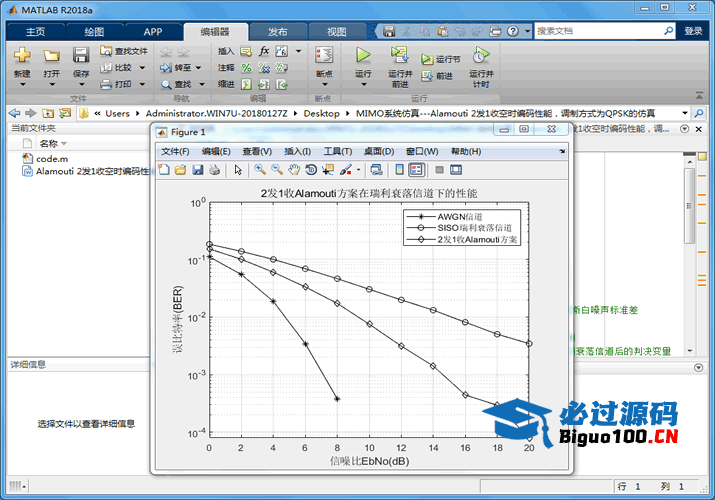Toggle Insert Legend in Figure 1 toolbar
The width and height of the screenshot is (715, 500).
coord(416,170)
